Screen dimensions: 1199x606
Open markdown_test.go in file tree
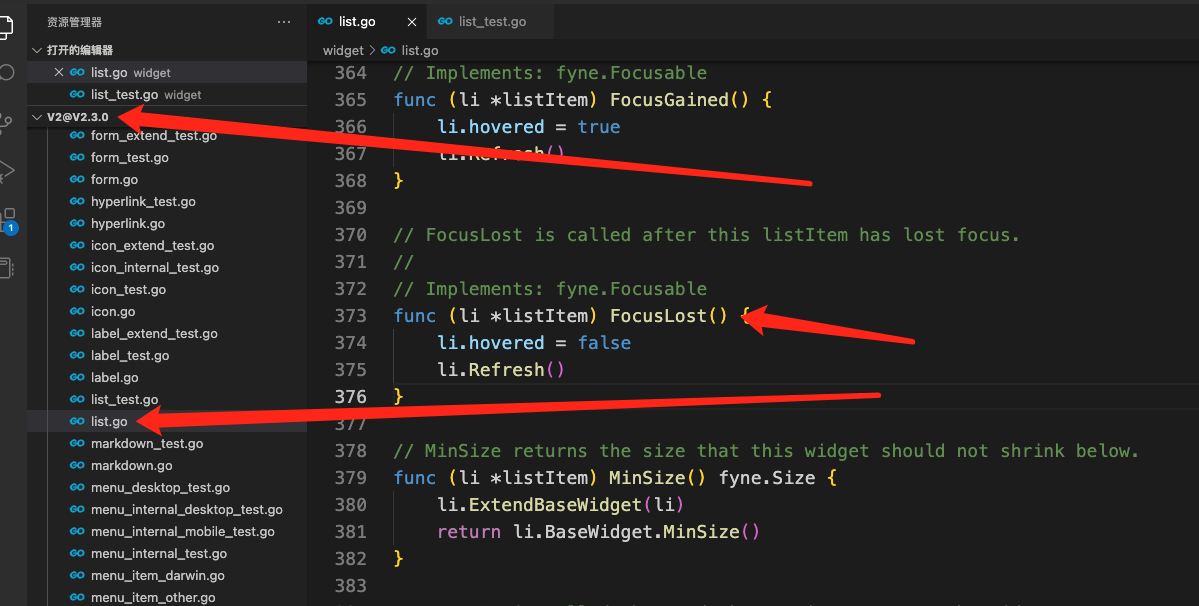pyautogui.click(x=147, y=444)
